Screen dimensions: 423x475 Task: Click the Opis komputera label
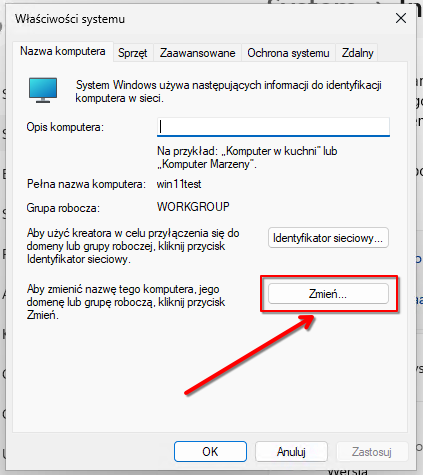pos(65,127)
